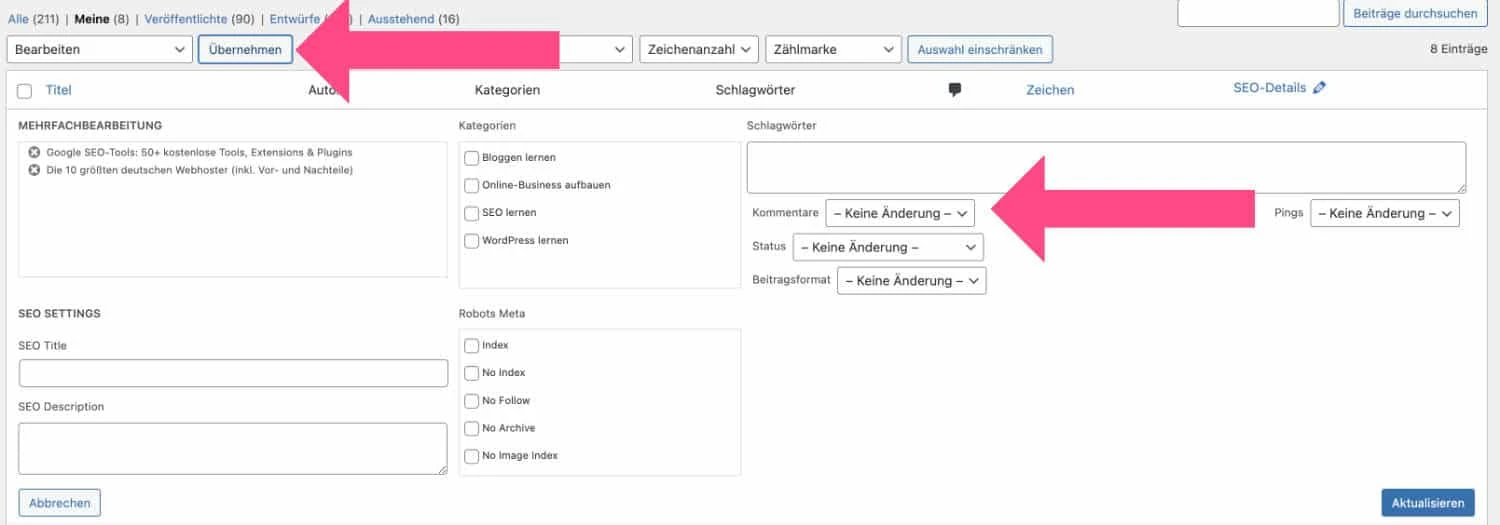Image resolution: width=1500 pixels, height=525 pixels.
Task: Click the Schlagwörter column header
Action: click(x=756, y=90)
